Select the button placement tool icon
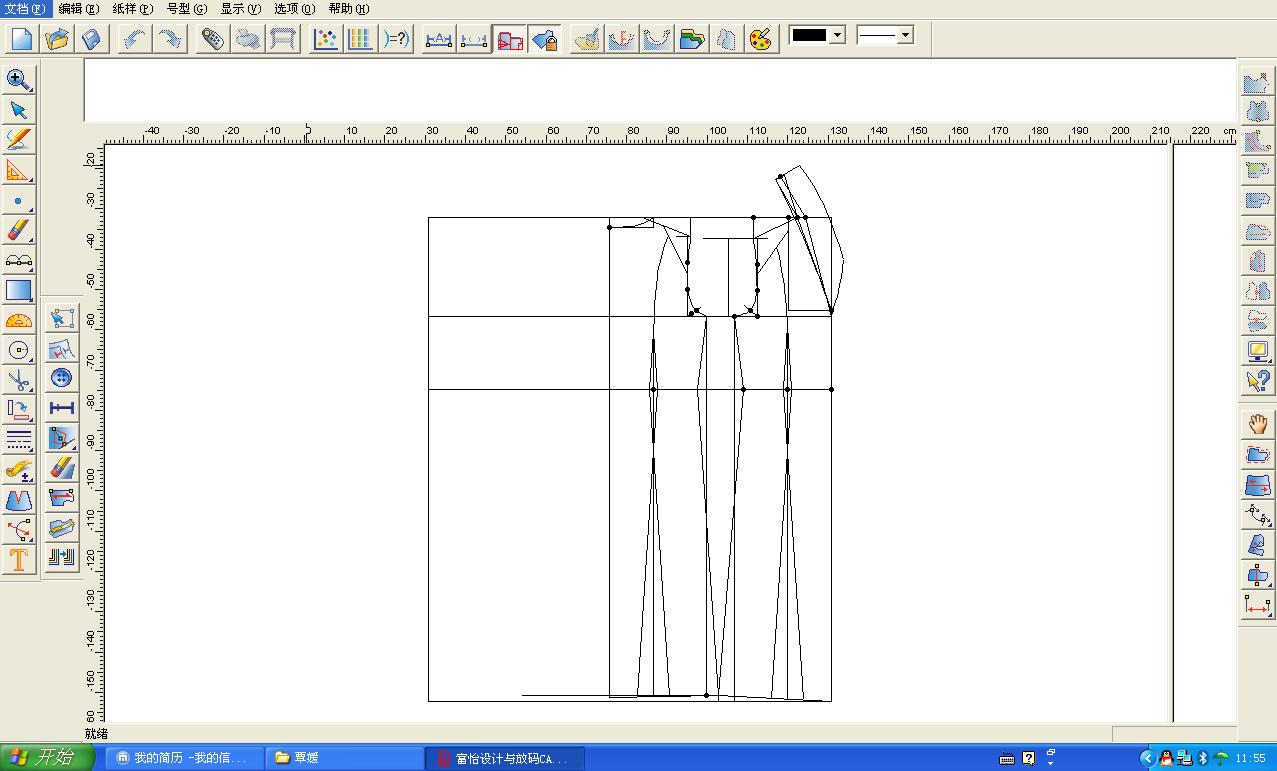This screenshot has width=1277, height=771. 61,378
